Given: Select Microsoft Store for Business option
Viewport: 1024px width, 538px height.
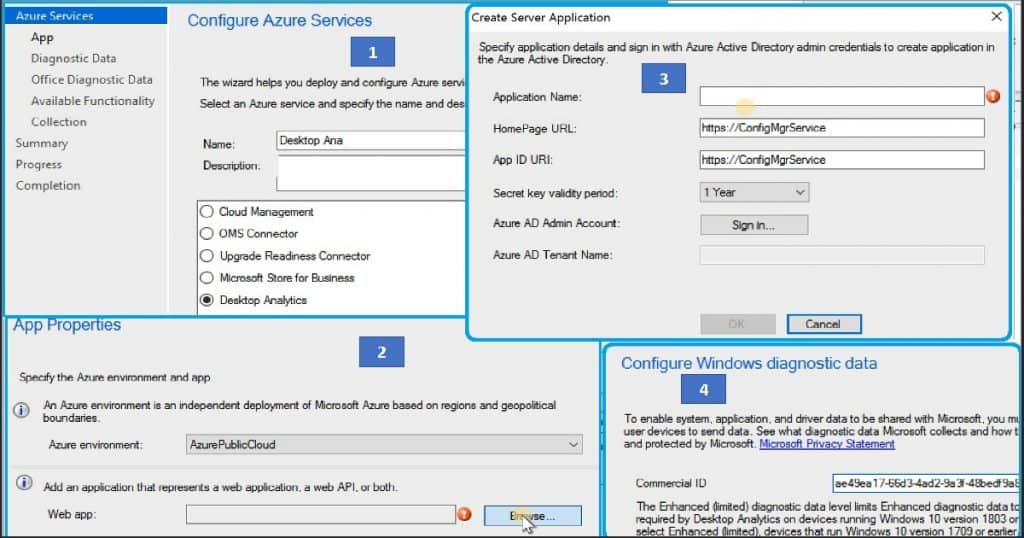Looking at the screenshot, I should [x=207, y=277].
